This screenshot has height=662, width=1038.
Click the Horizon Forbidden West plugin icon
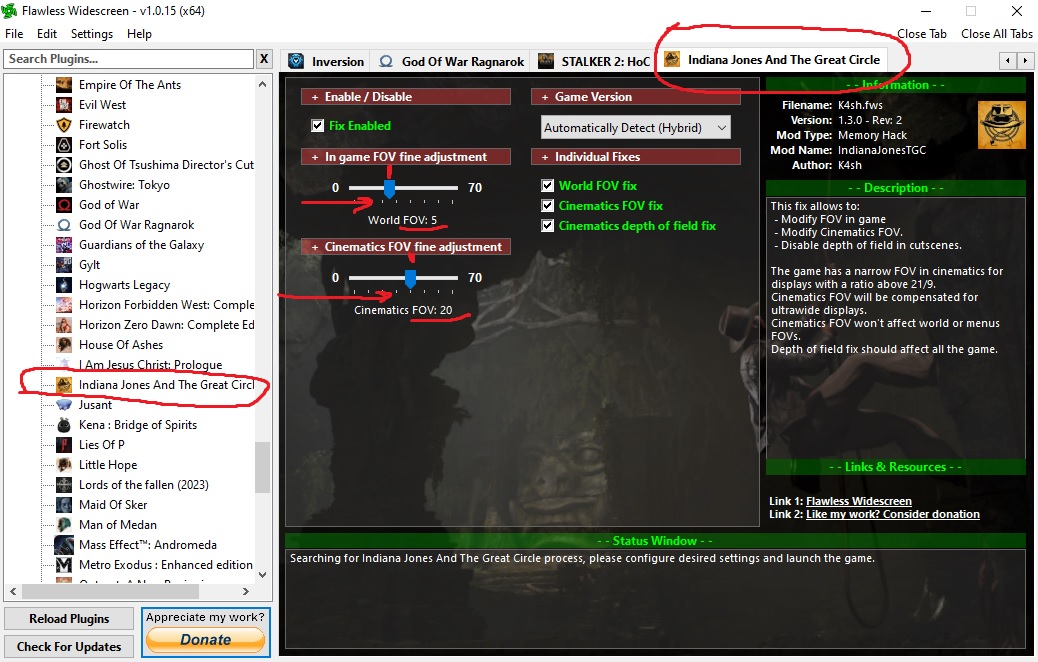click(x=64, y=305)
